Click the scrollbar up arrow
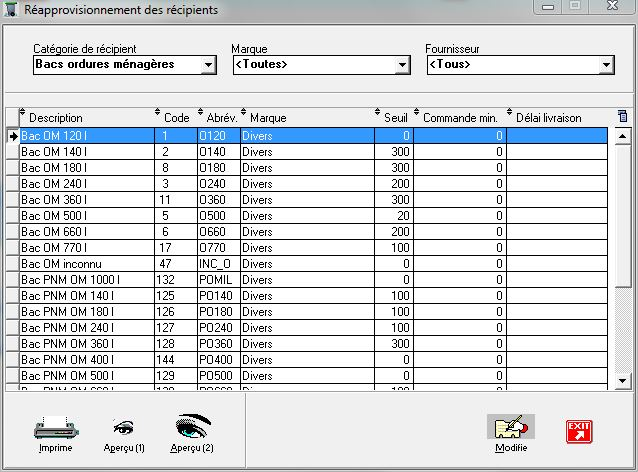The width and height of the screenshot is (638, 472). (623, 135)
